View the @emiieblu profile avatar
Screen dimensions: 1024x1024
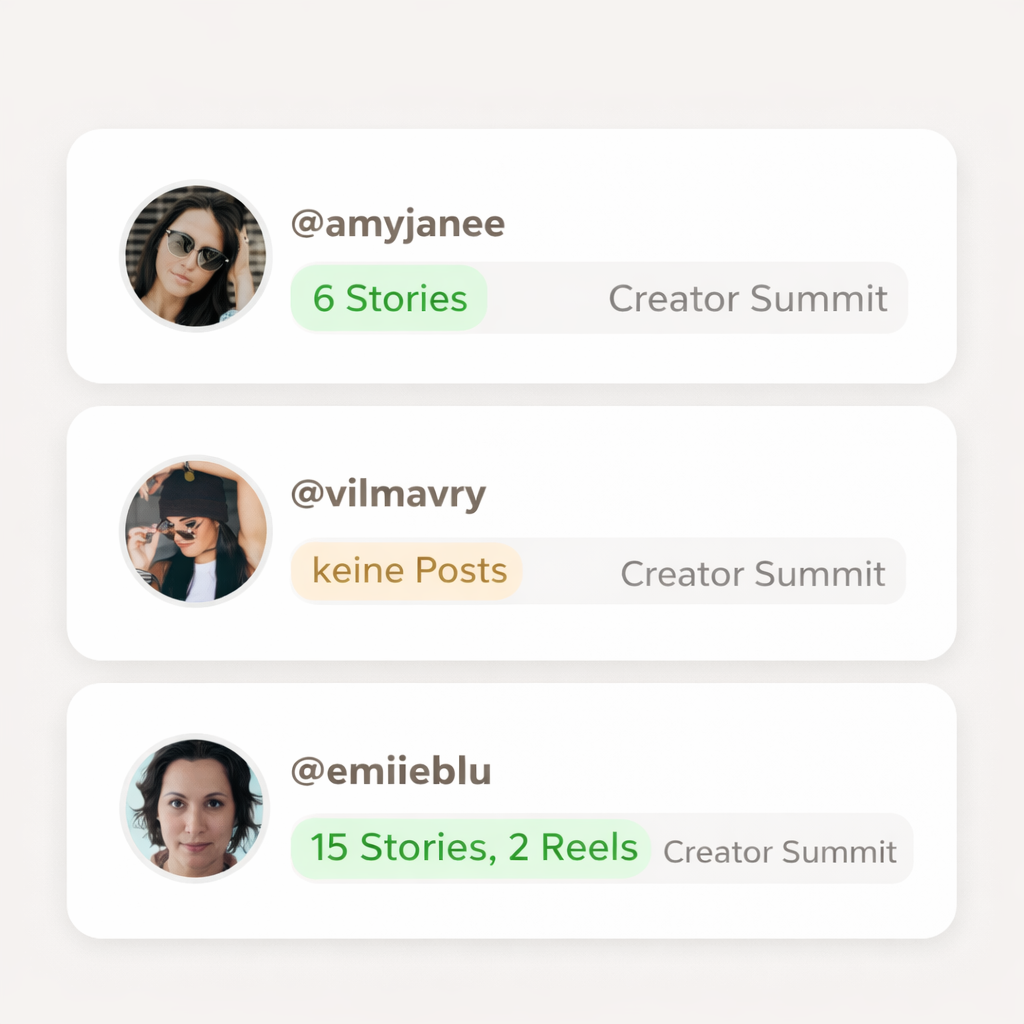click(x=195, y=808)
